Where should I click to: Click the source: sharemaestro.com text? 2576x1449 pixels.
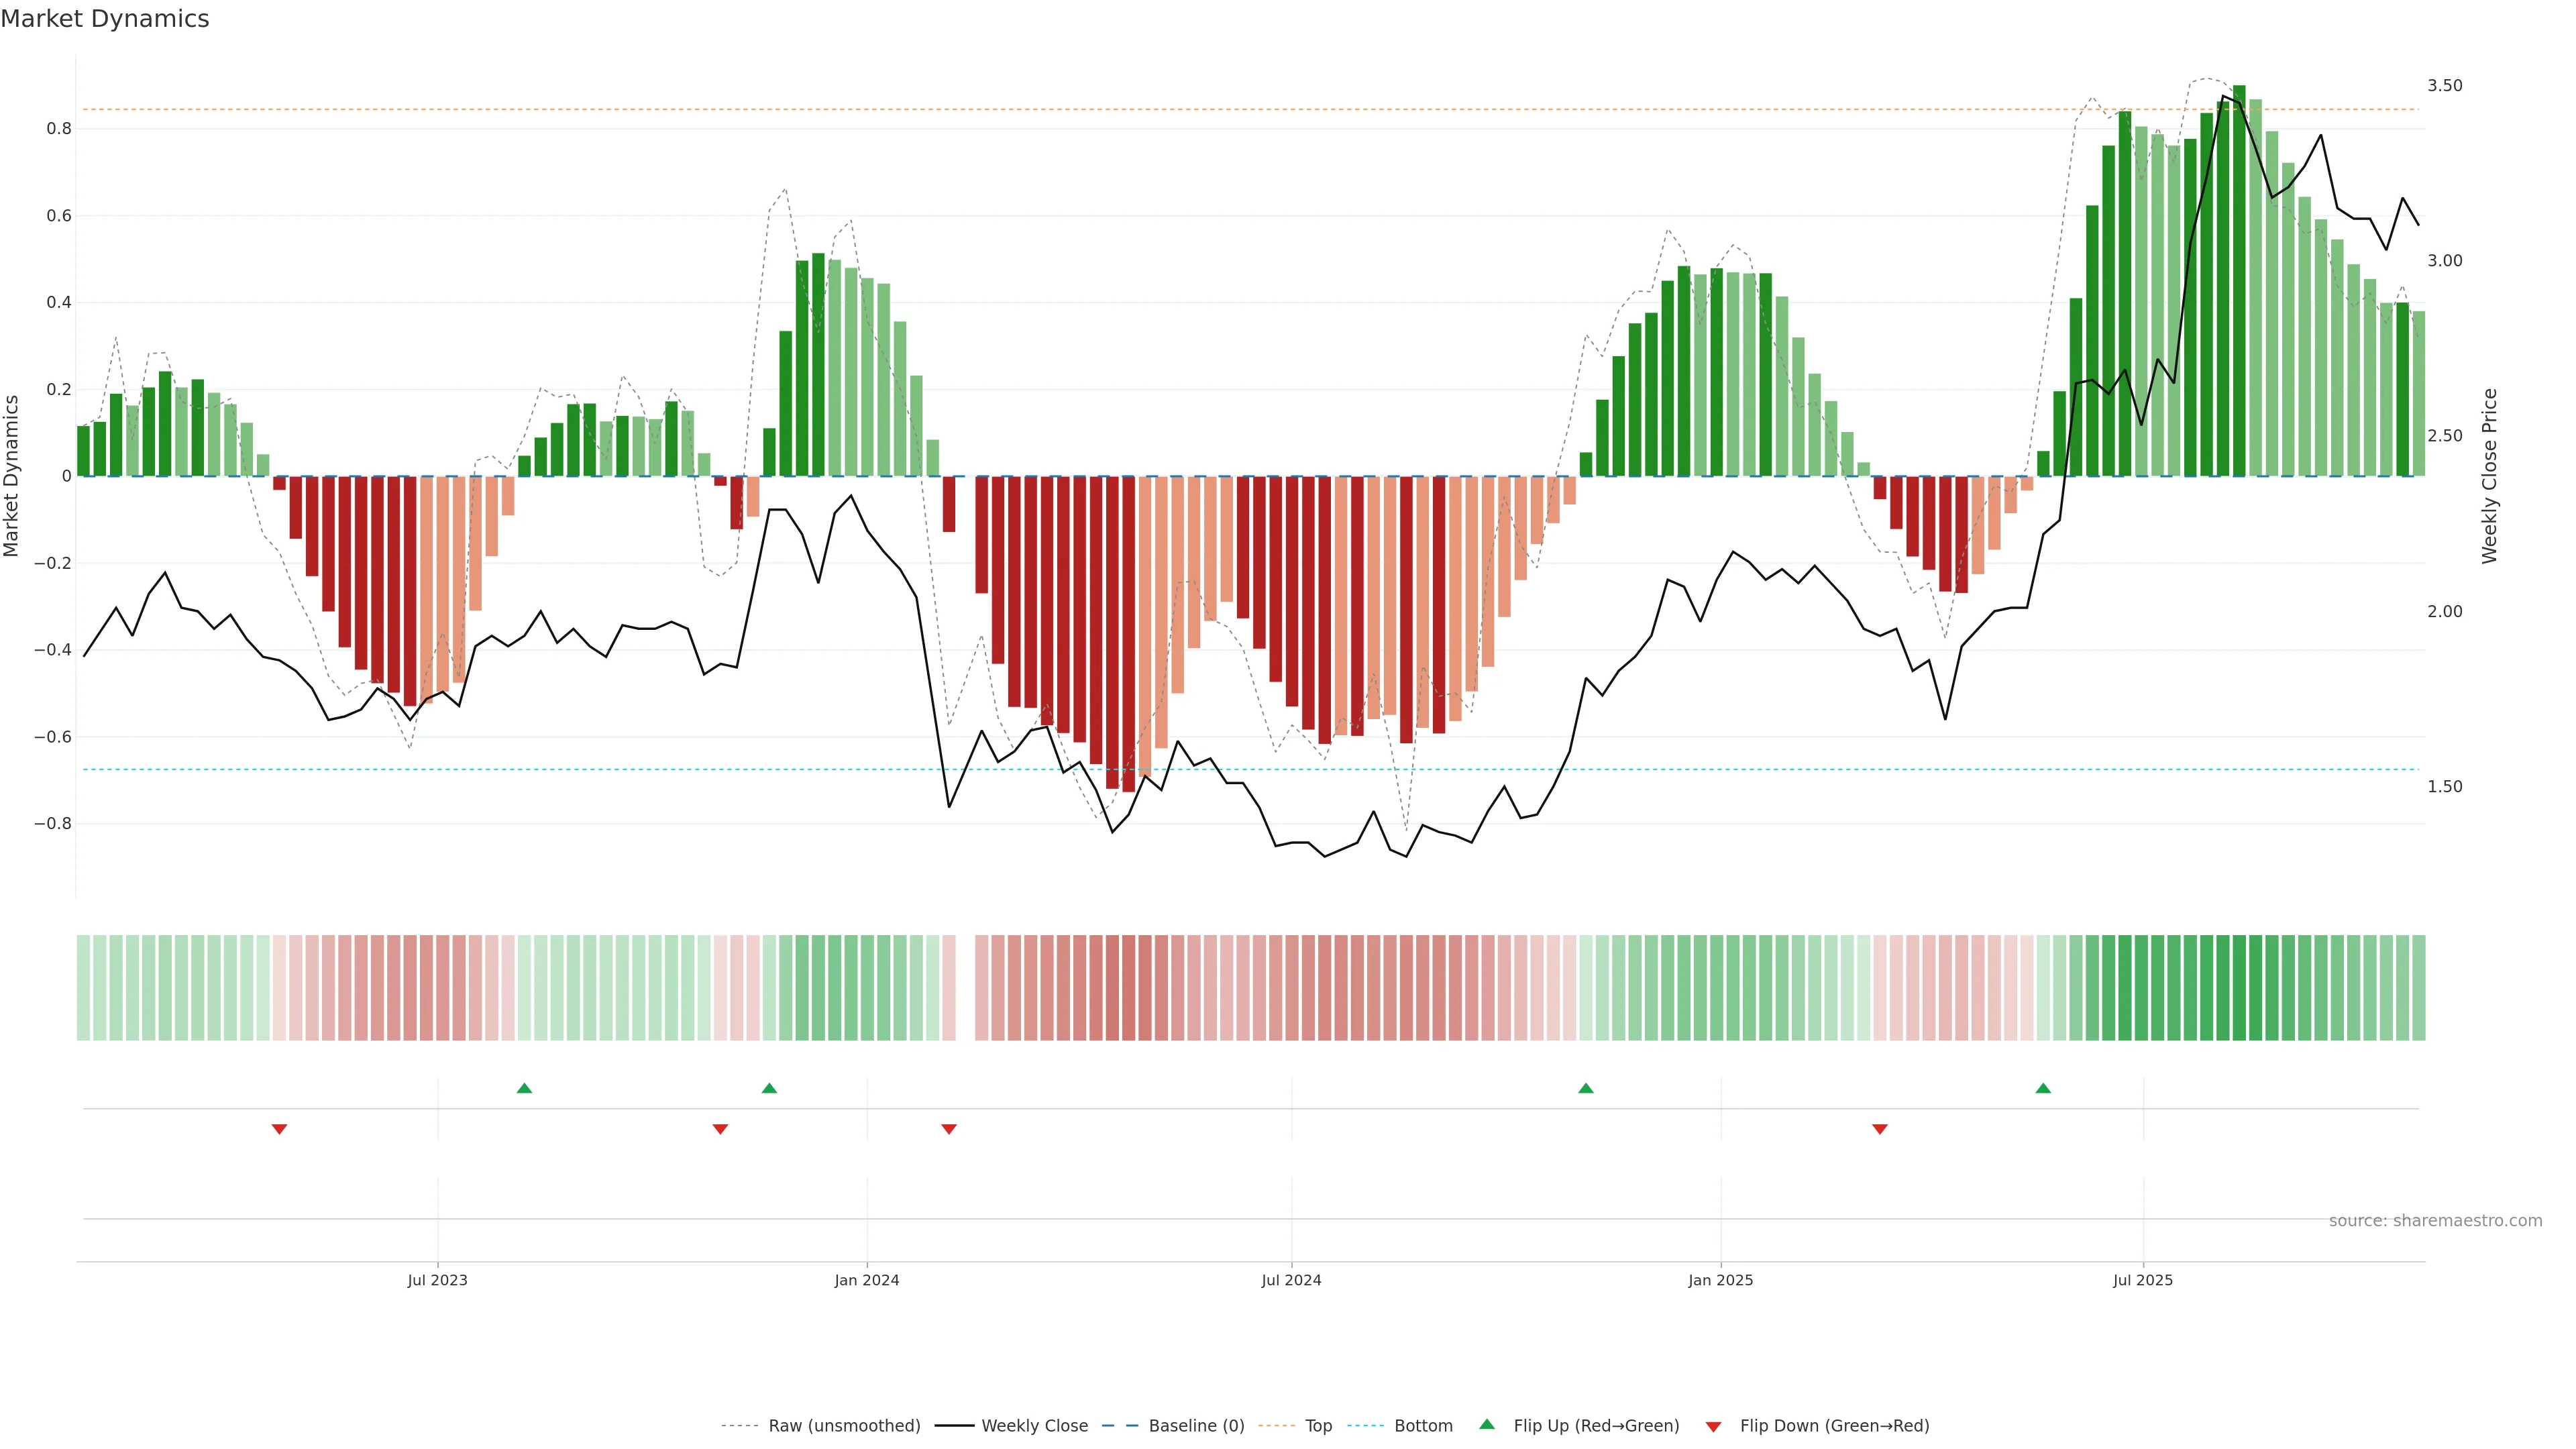click(x=2435, y=1221)
